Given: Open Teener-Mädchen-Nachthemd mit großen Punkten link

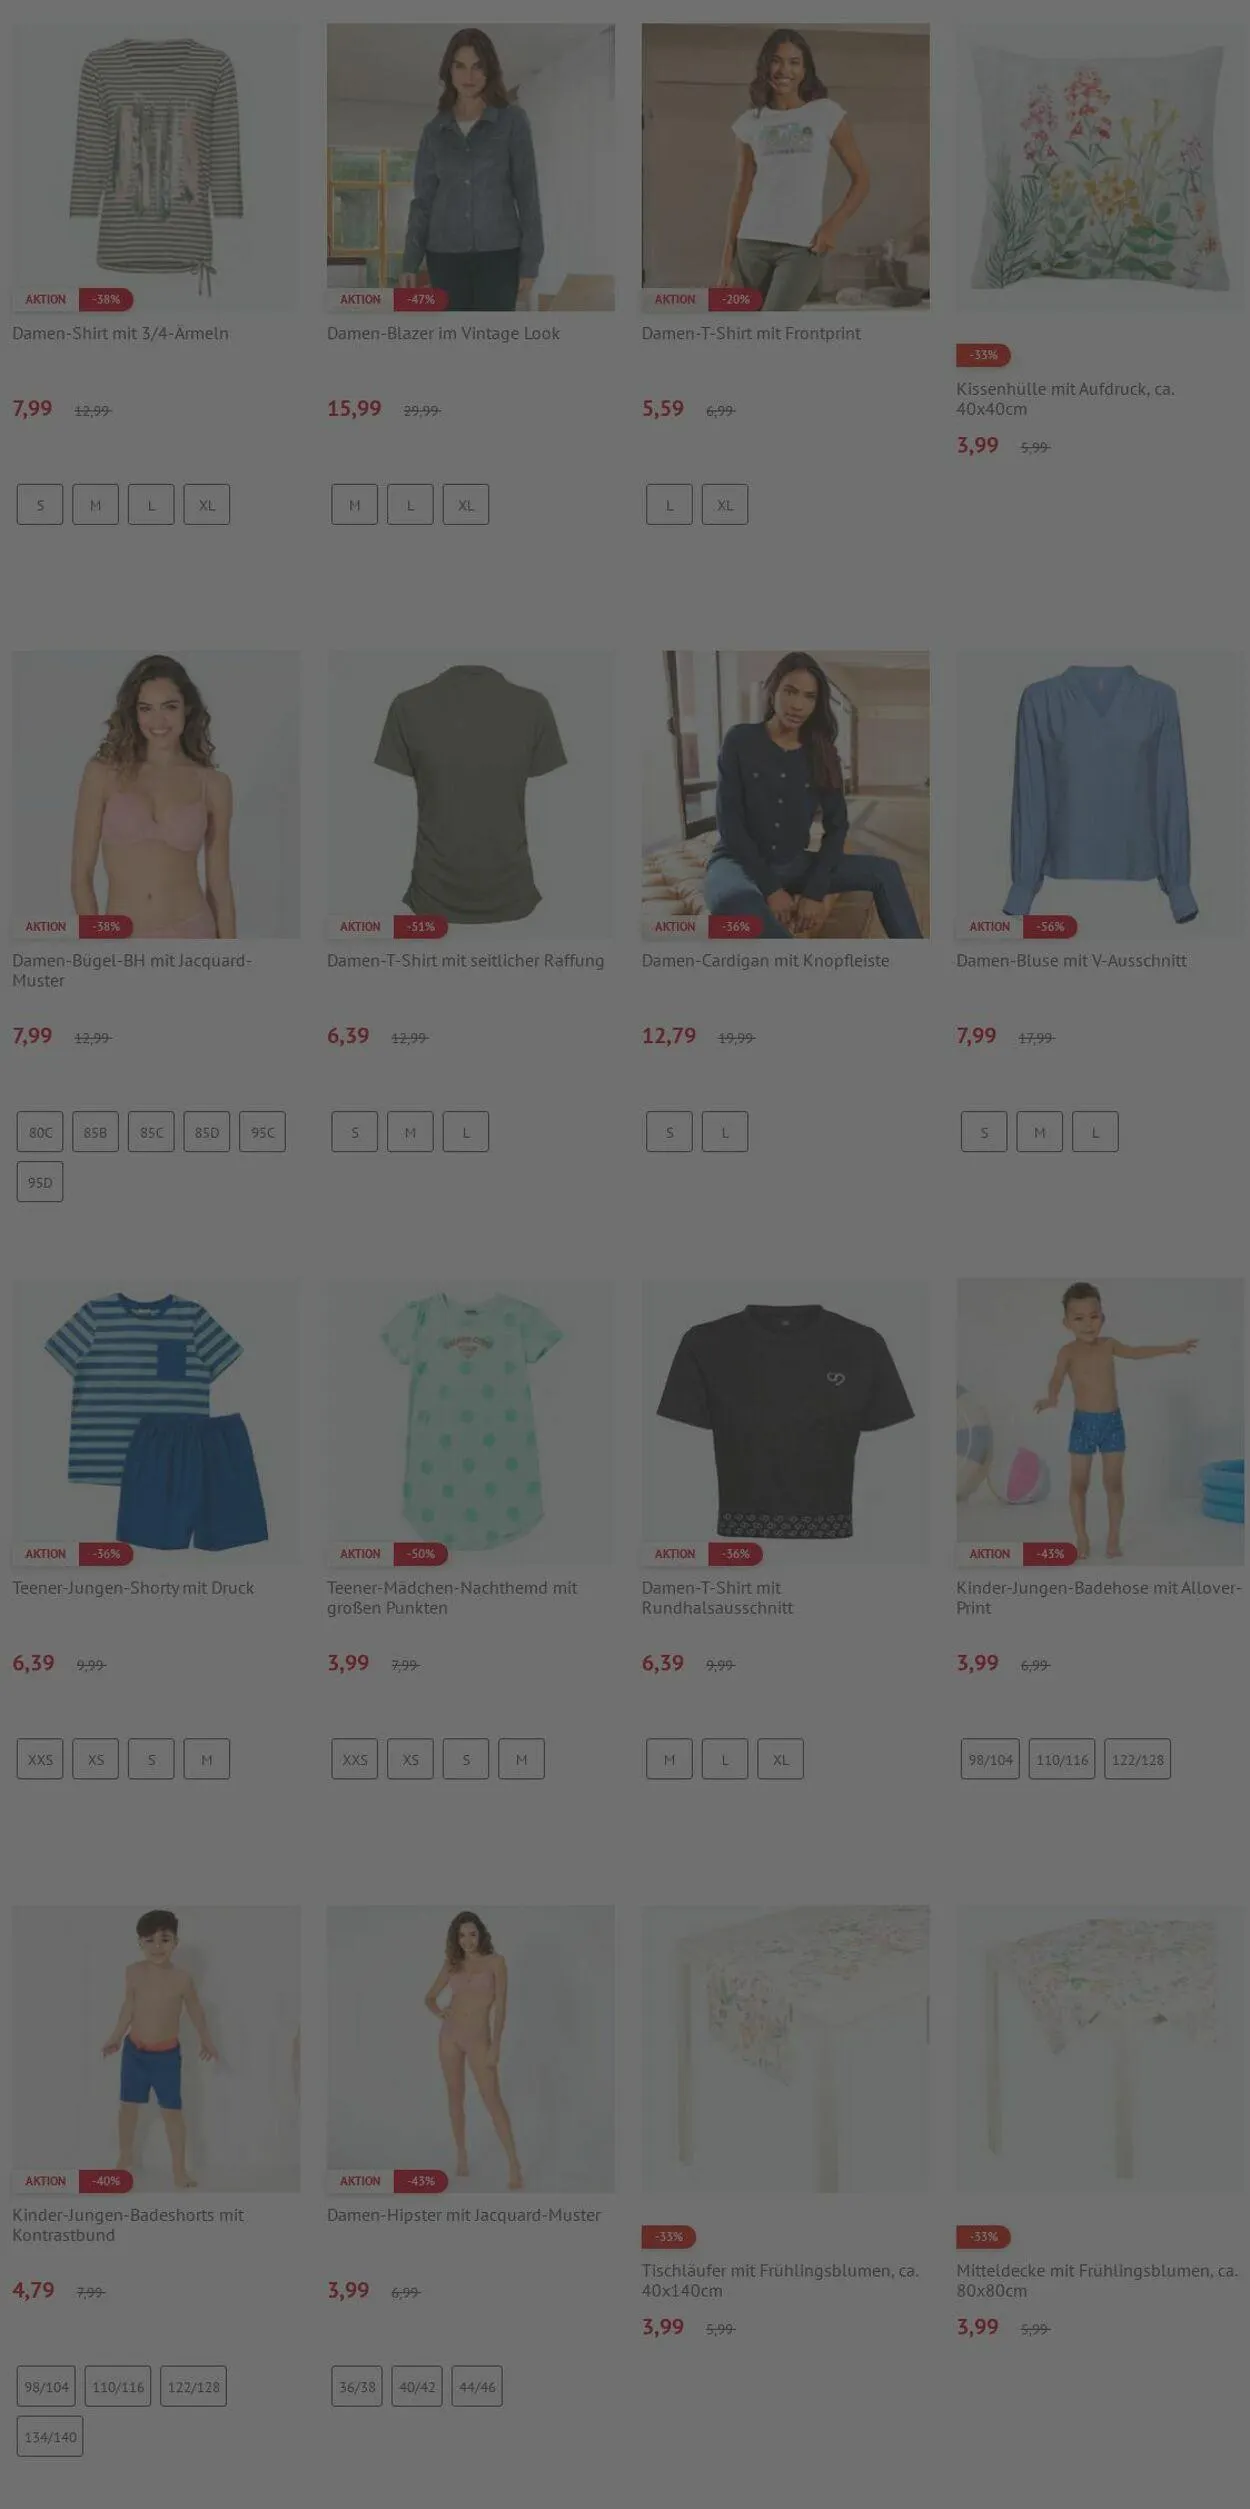Looking at the screenshot, I should [452, 1598].
